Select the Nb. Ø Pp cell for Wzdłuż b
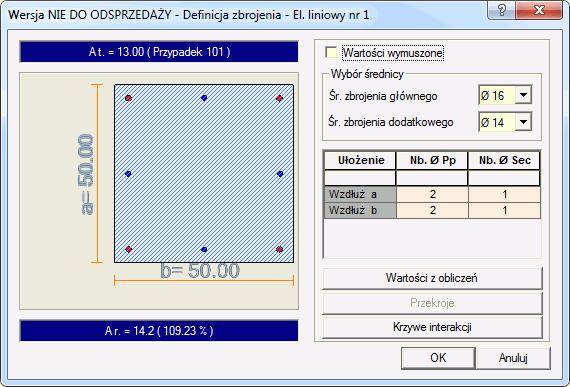The height and width of the screenshot is (387, 570). pos(432,210)
